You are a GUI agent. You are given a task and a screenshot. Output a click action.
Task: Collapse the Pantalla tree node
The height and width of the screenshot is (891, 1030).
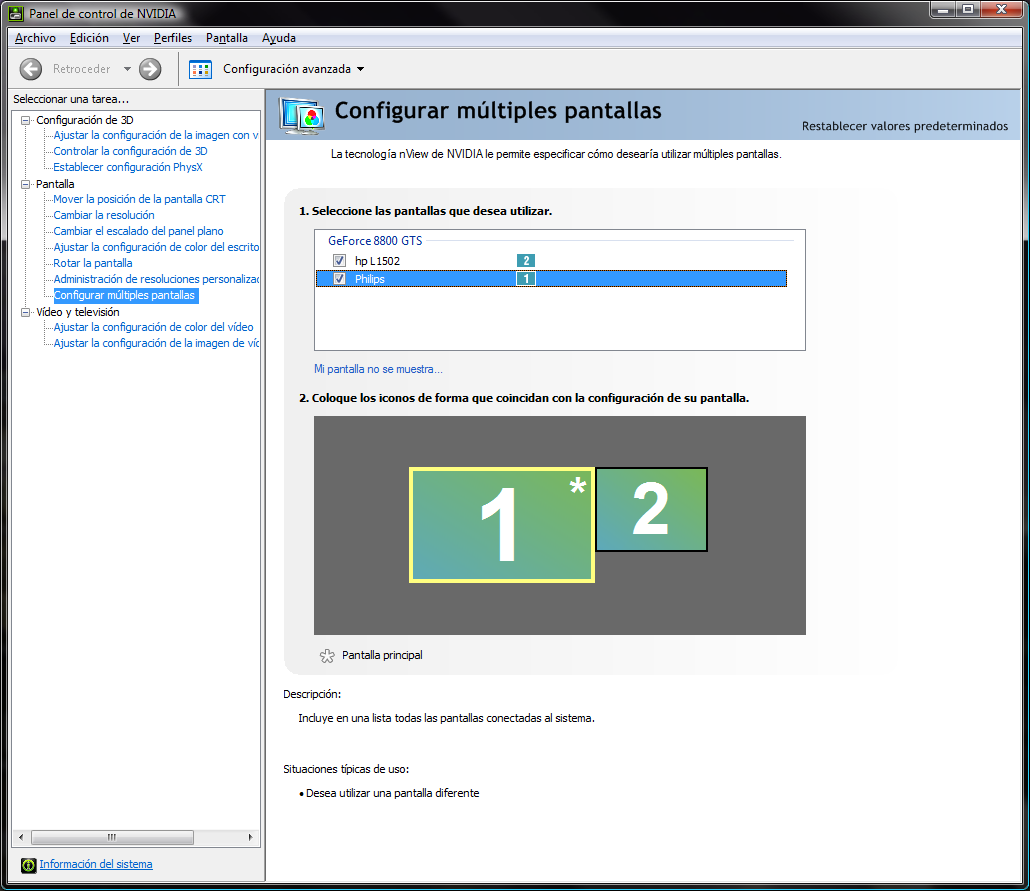pyautogui.click(x=26, y=184)
